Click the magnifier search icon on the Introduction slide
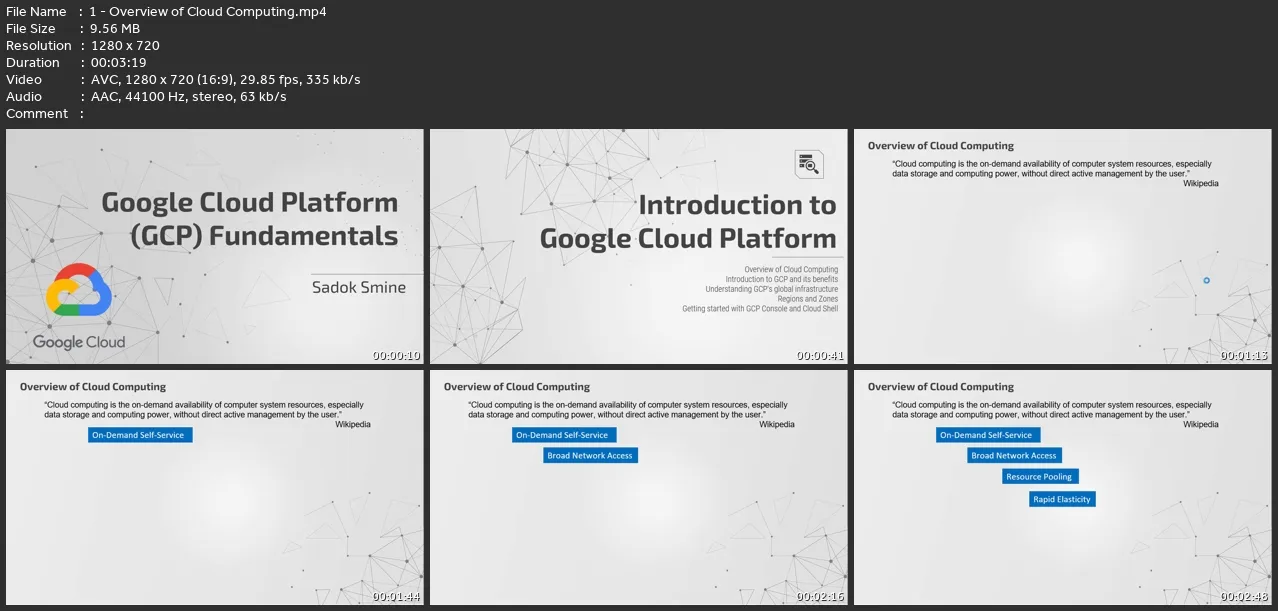The width and height of the screenshot is (1278, 611). [x=809, y=164]
